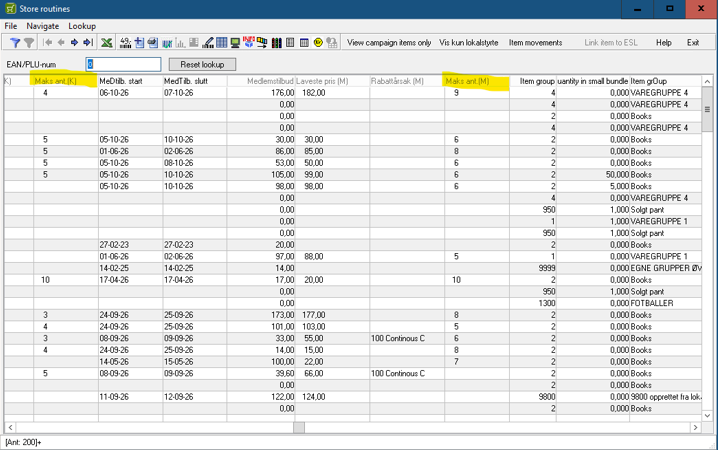718x450 pixels.
Task: Jump to last record arrow icon
Action: tap(88, 43)
